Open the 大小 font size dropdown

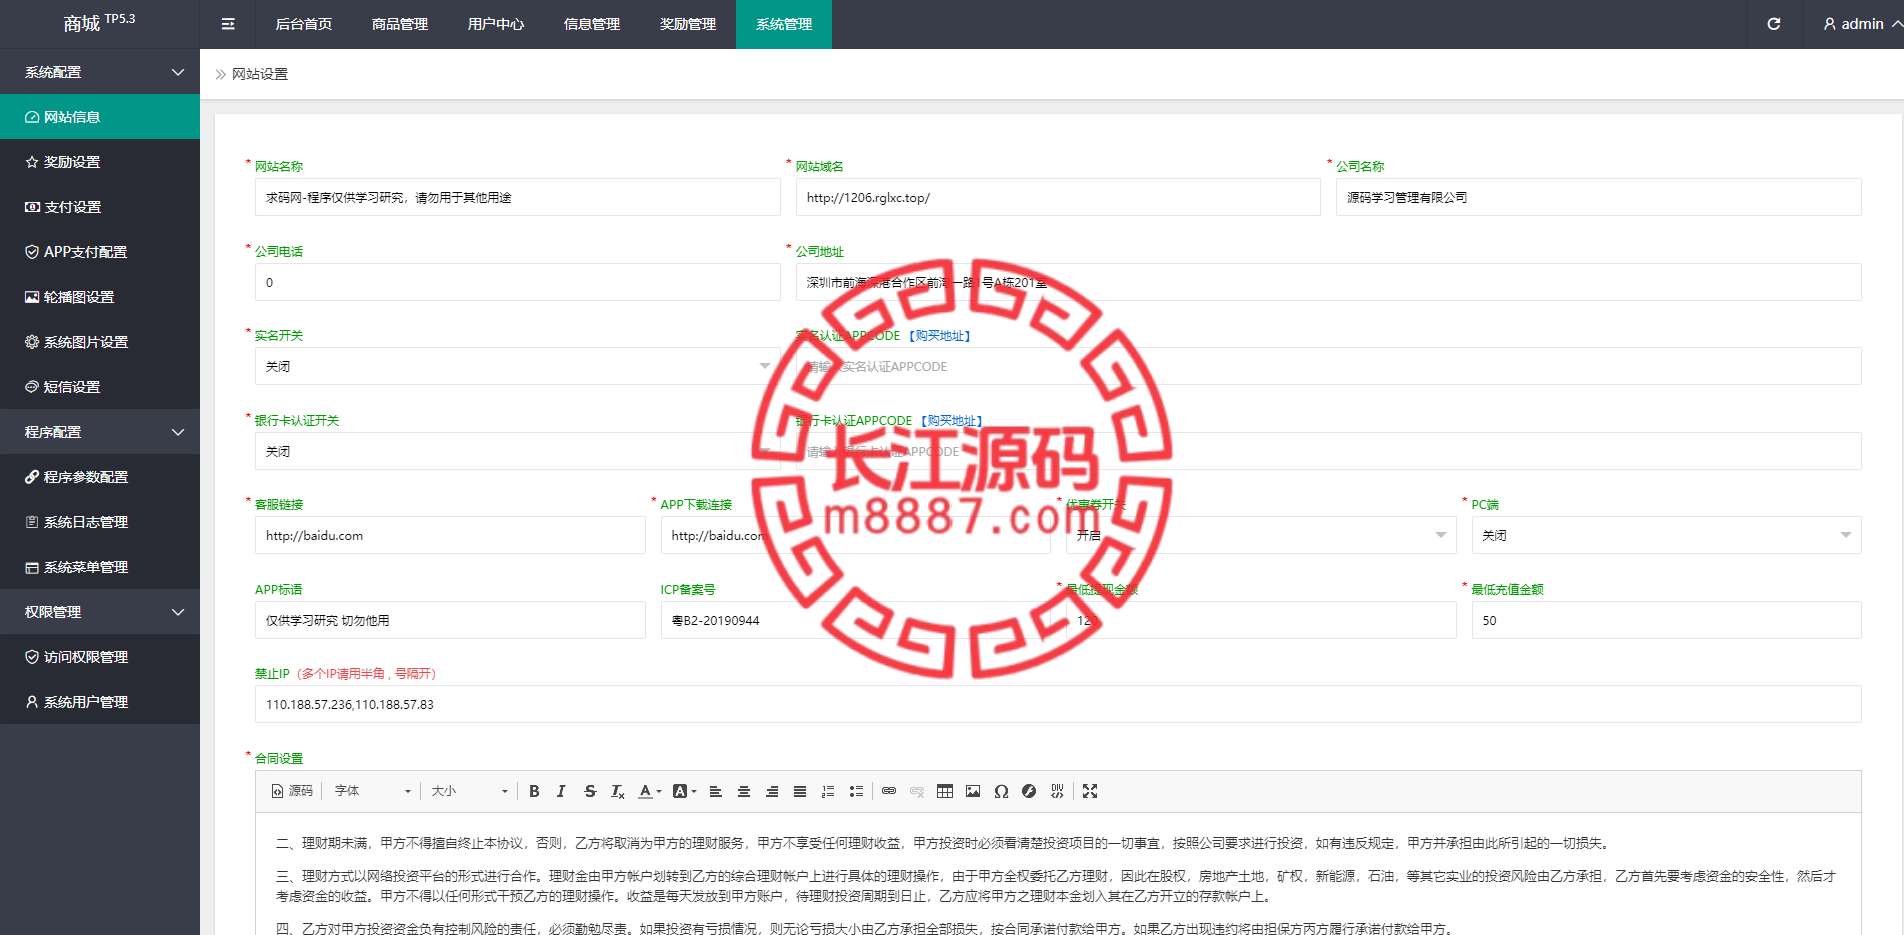tap(470, 791)
